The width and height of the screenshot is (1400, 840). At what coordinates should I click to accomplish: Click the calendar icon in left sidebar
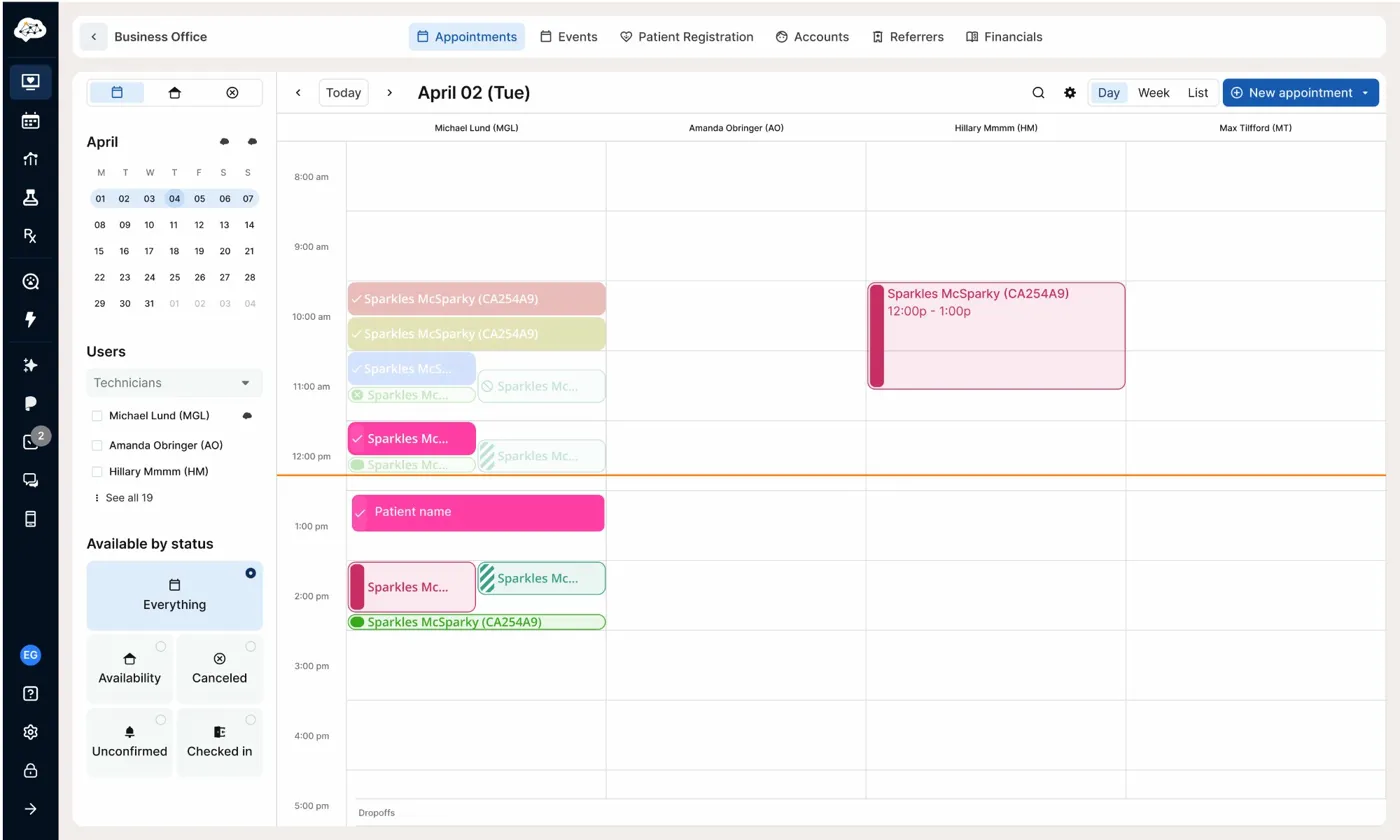click(30, 121)
